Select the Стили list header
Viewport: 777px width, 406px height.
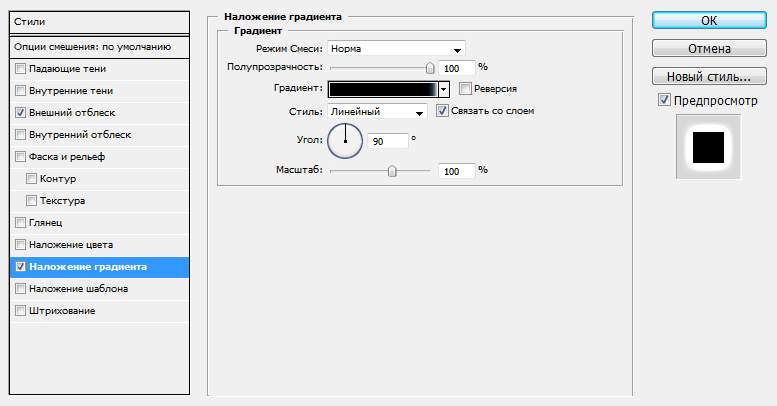(99, 22)
